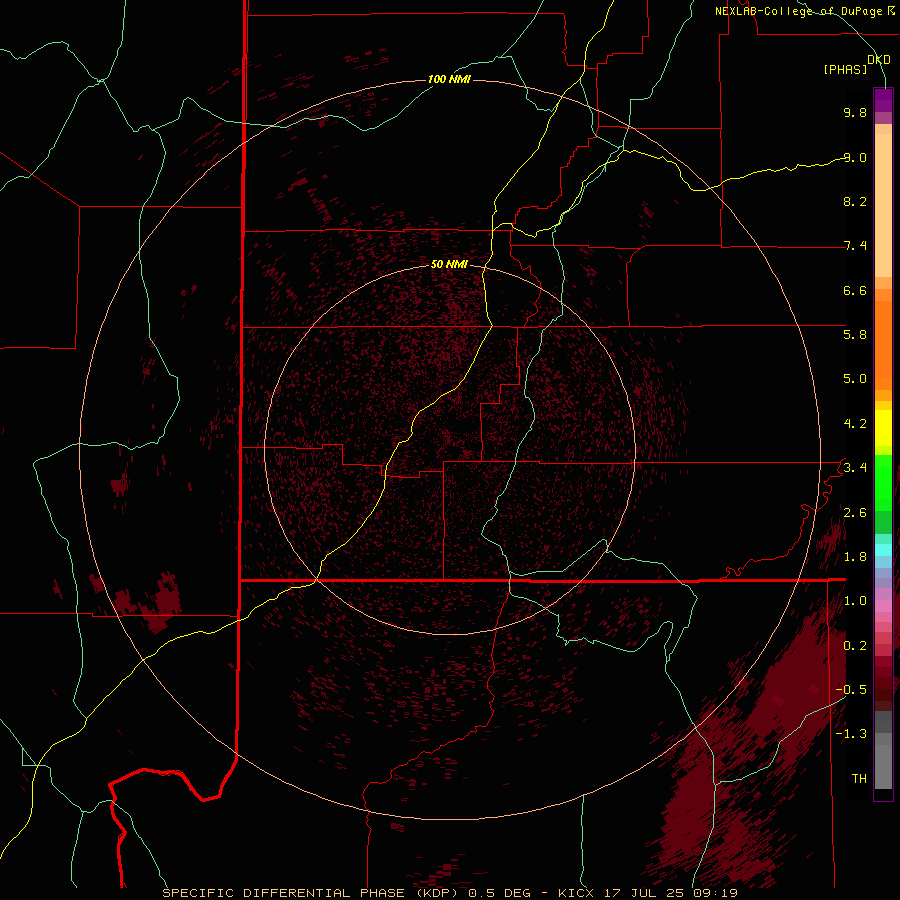Click the Specific Differential Phase KICX caption
The height and width of the screenshot is (900, 900).
[450, 893]
